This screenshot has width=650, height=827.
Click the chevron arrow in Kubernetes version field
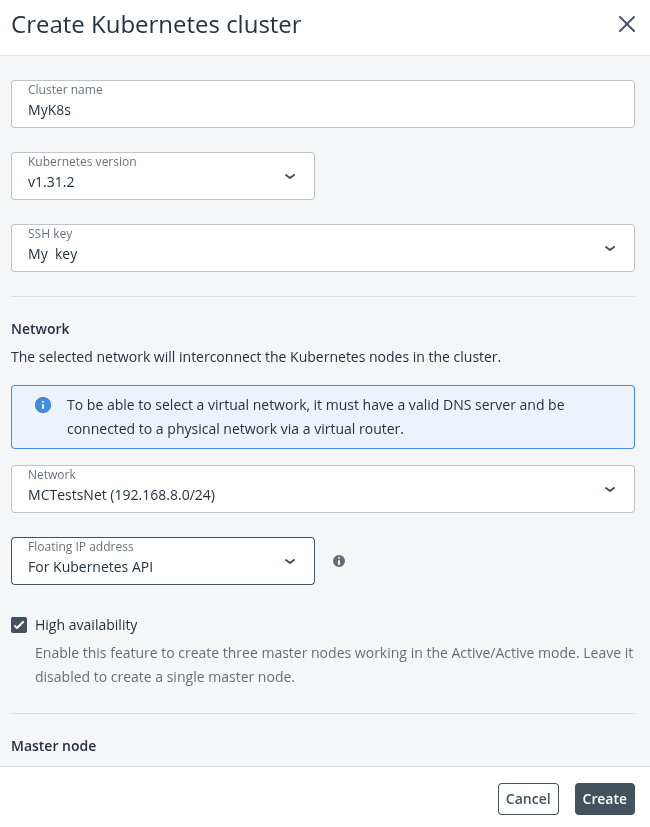pos(290,176)
